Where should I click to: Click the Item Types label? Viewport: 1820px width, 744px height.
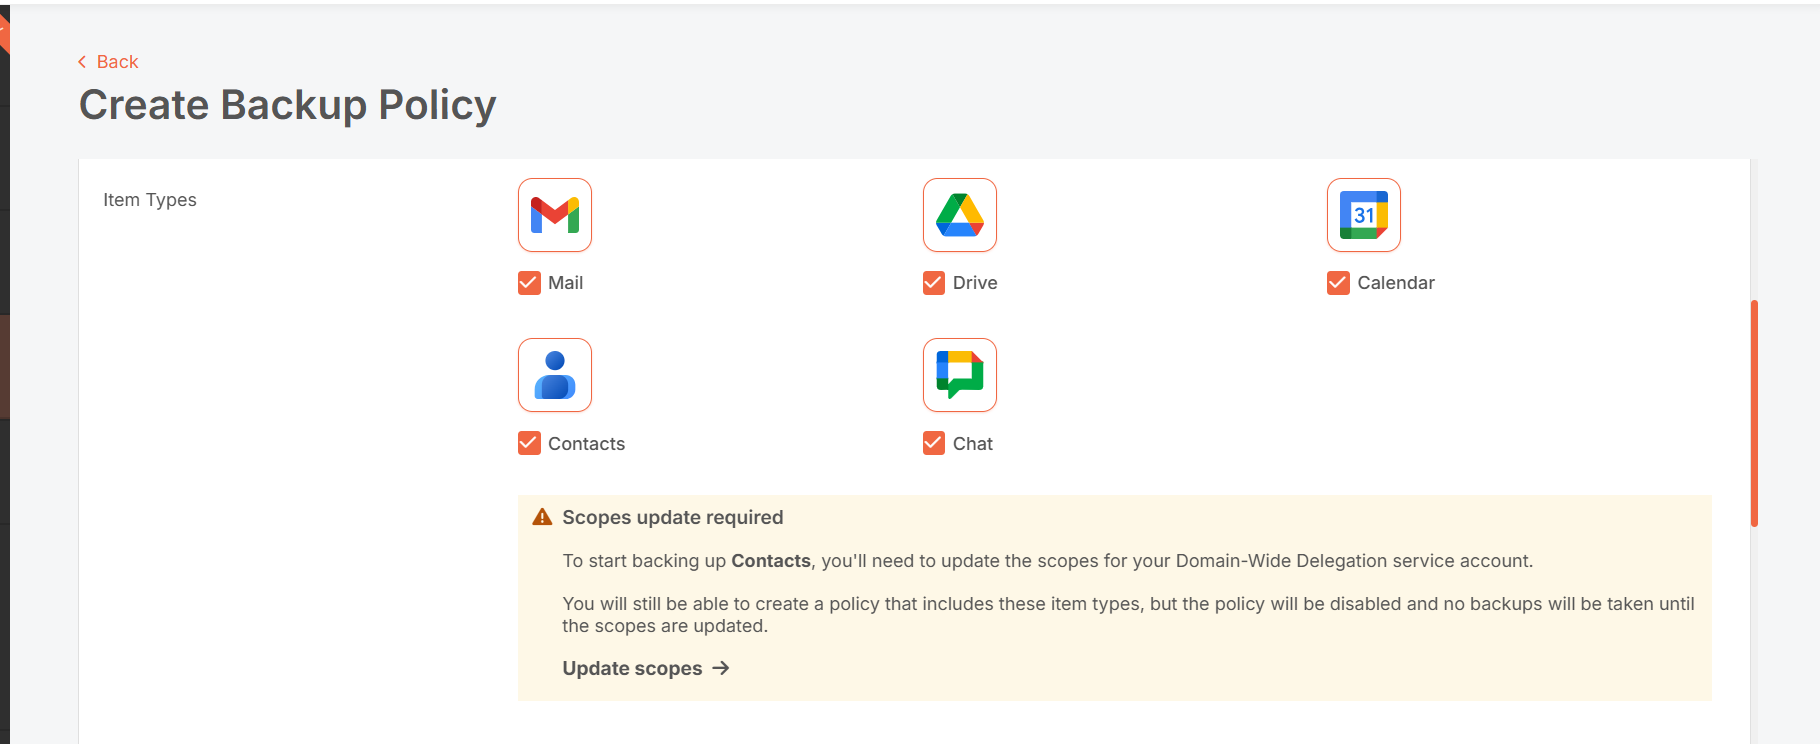pos(150,200)
